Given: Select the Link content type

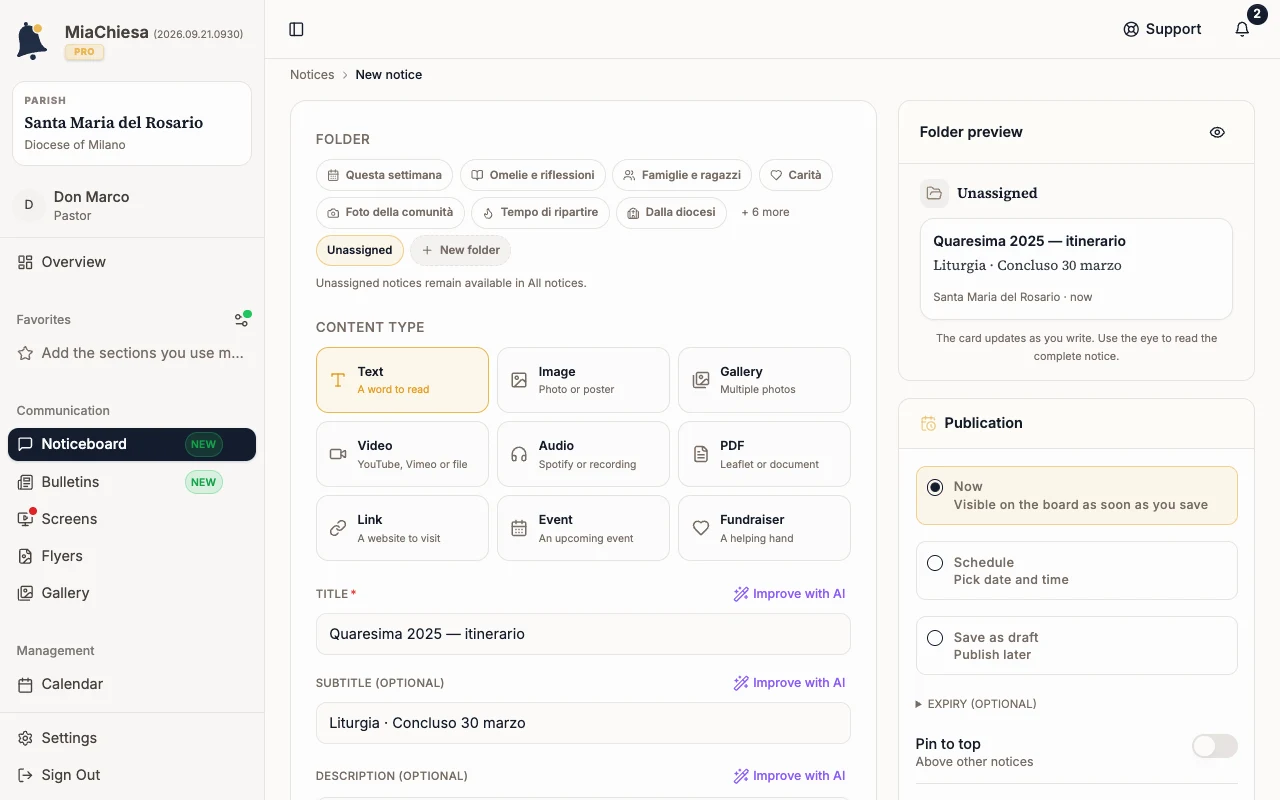Looking at the screenshot, I should pos(402,528).
